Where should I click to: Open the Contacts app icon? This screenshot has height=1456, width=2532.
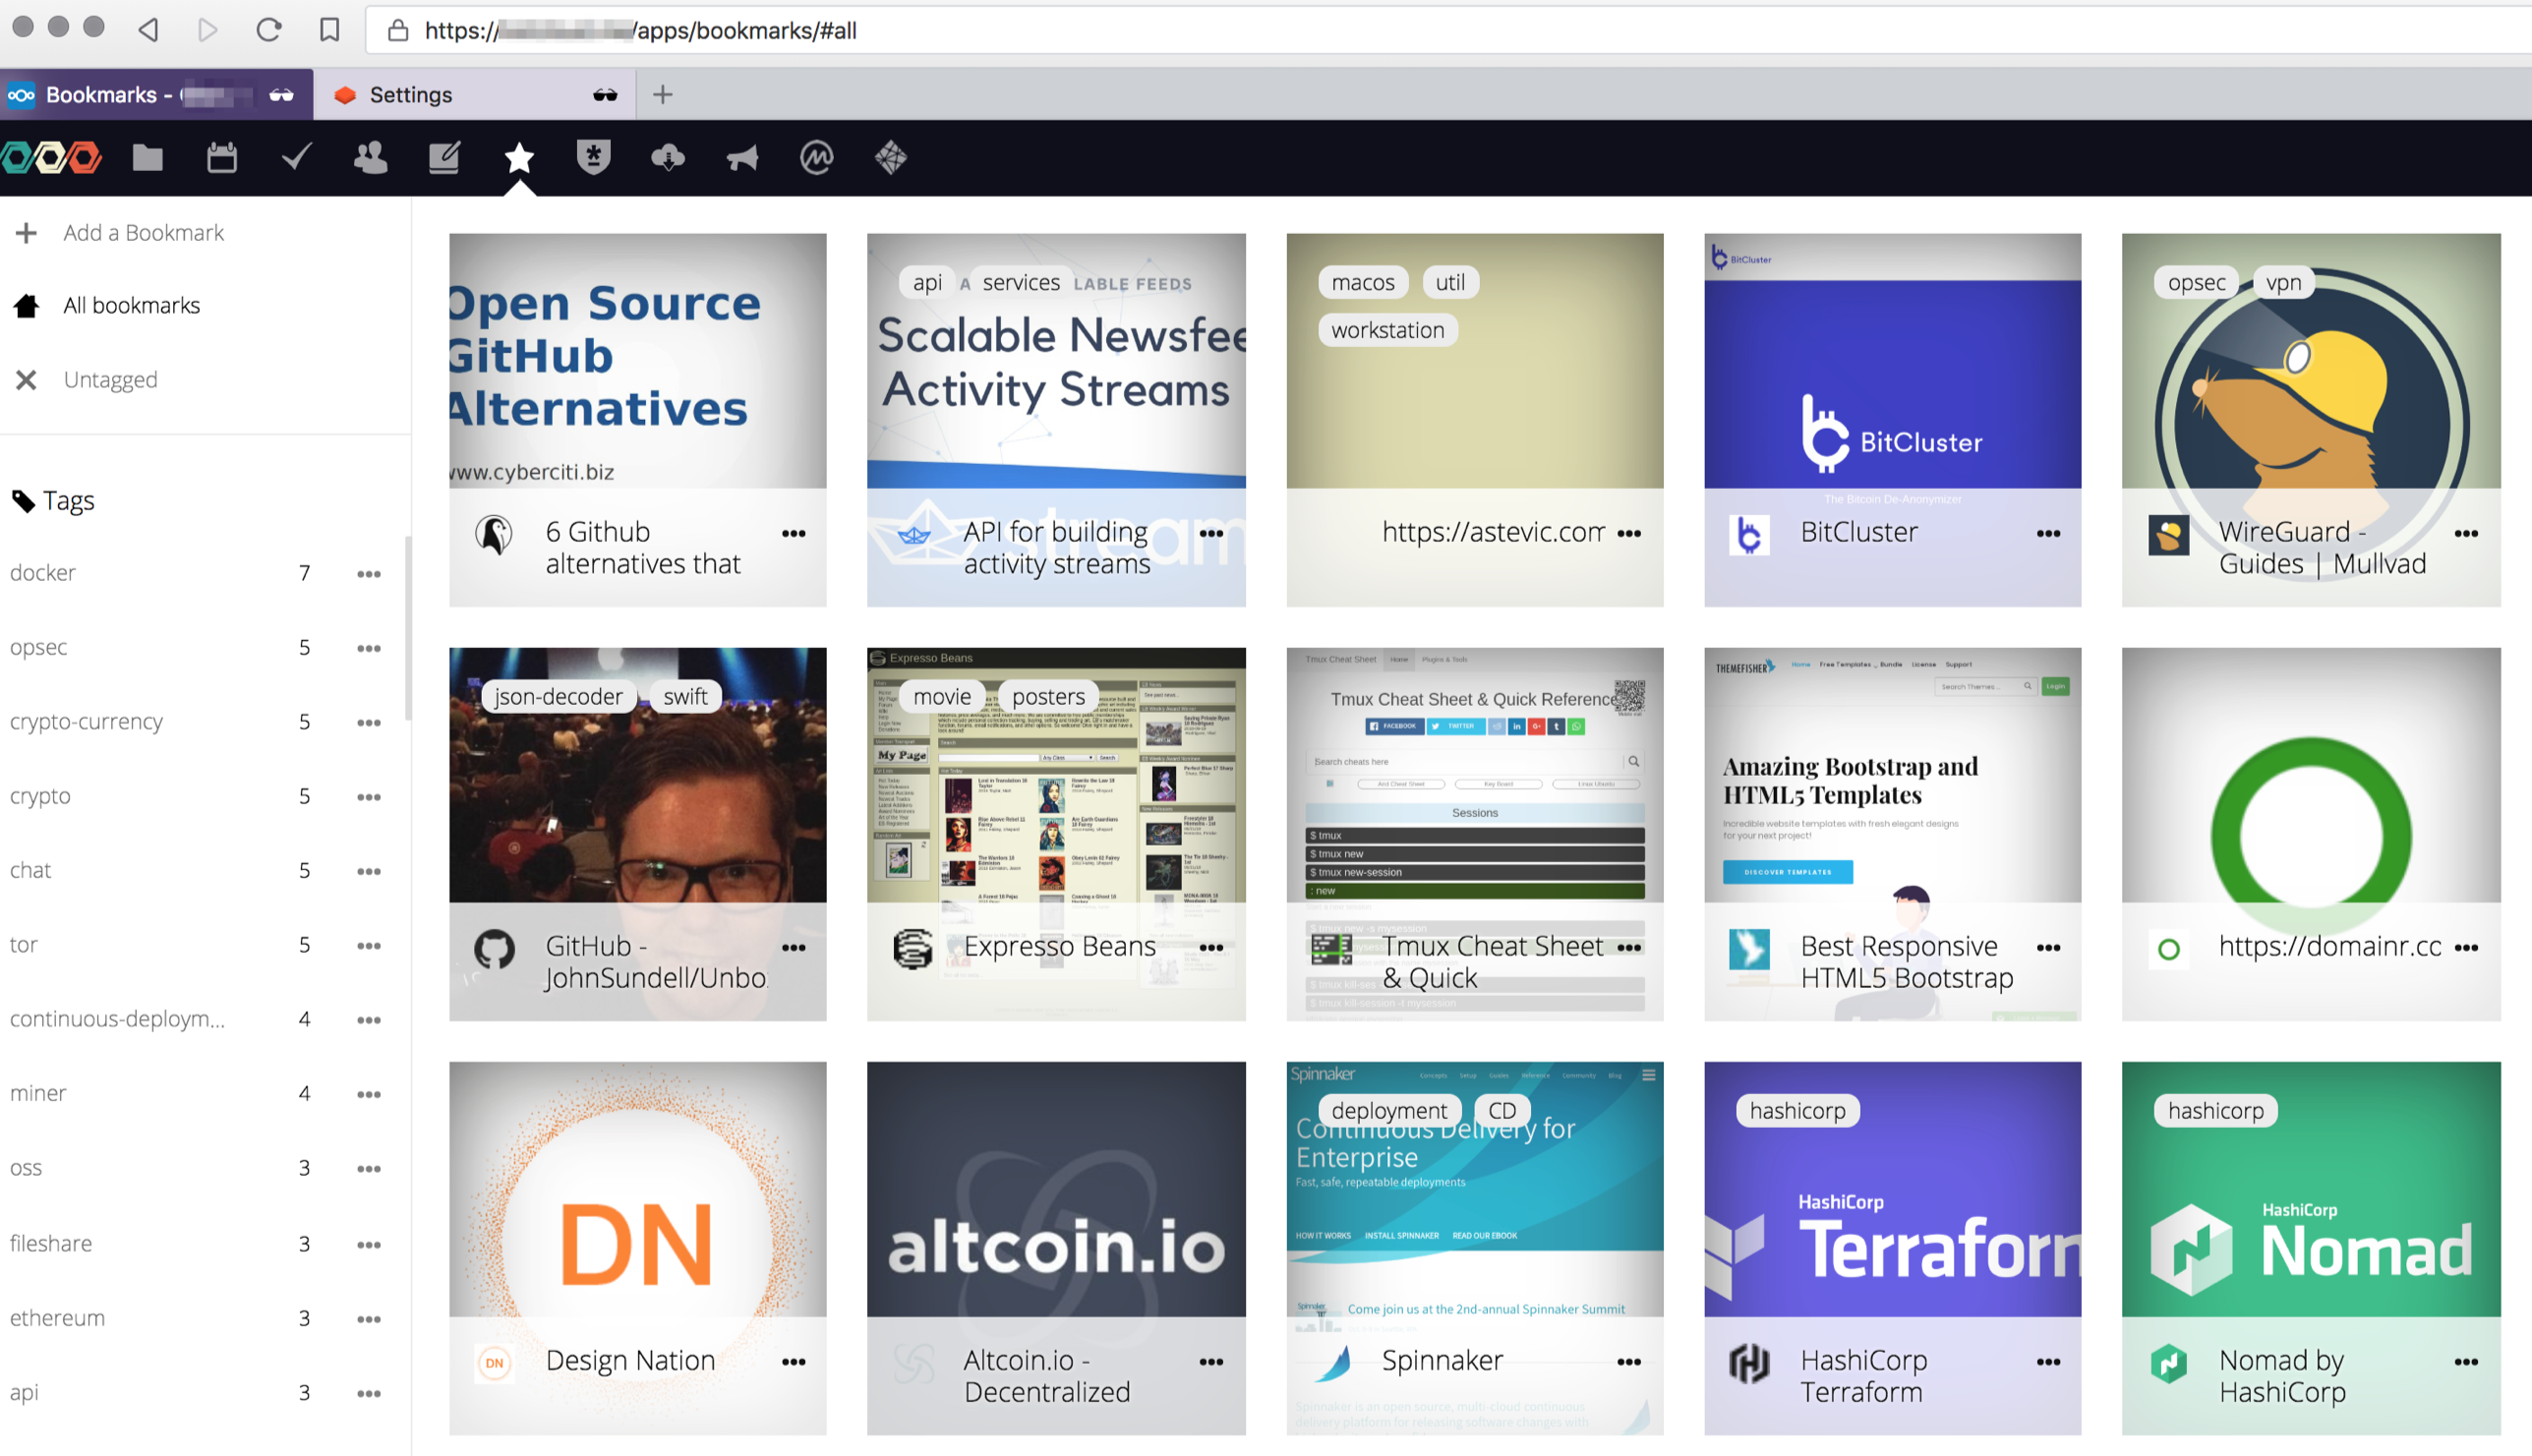[370, 157]
